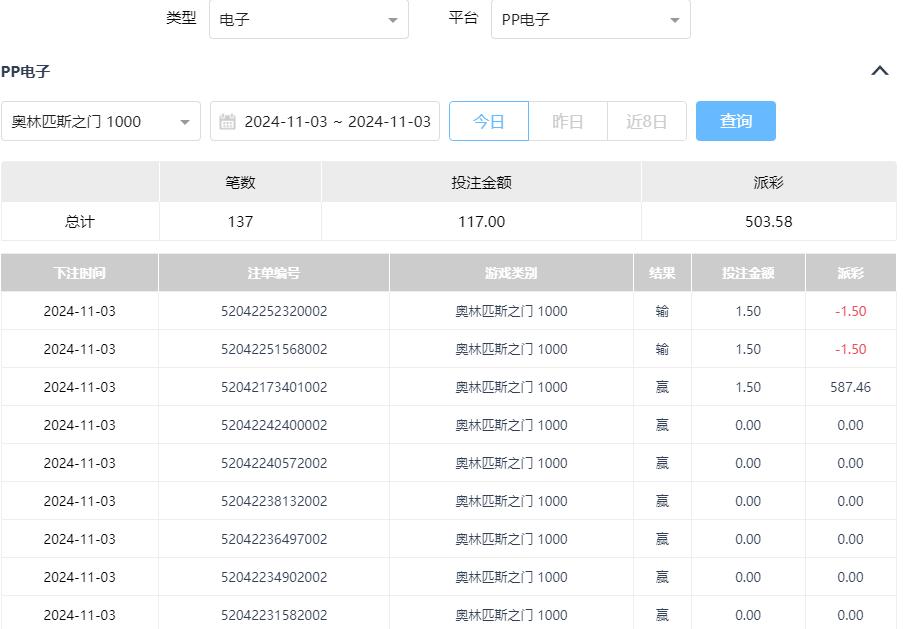Click the 查询 search button
The width and height of the screenshot is (903, 629).
(735, 121)
